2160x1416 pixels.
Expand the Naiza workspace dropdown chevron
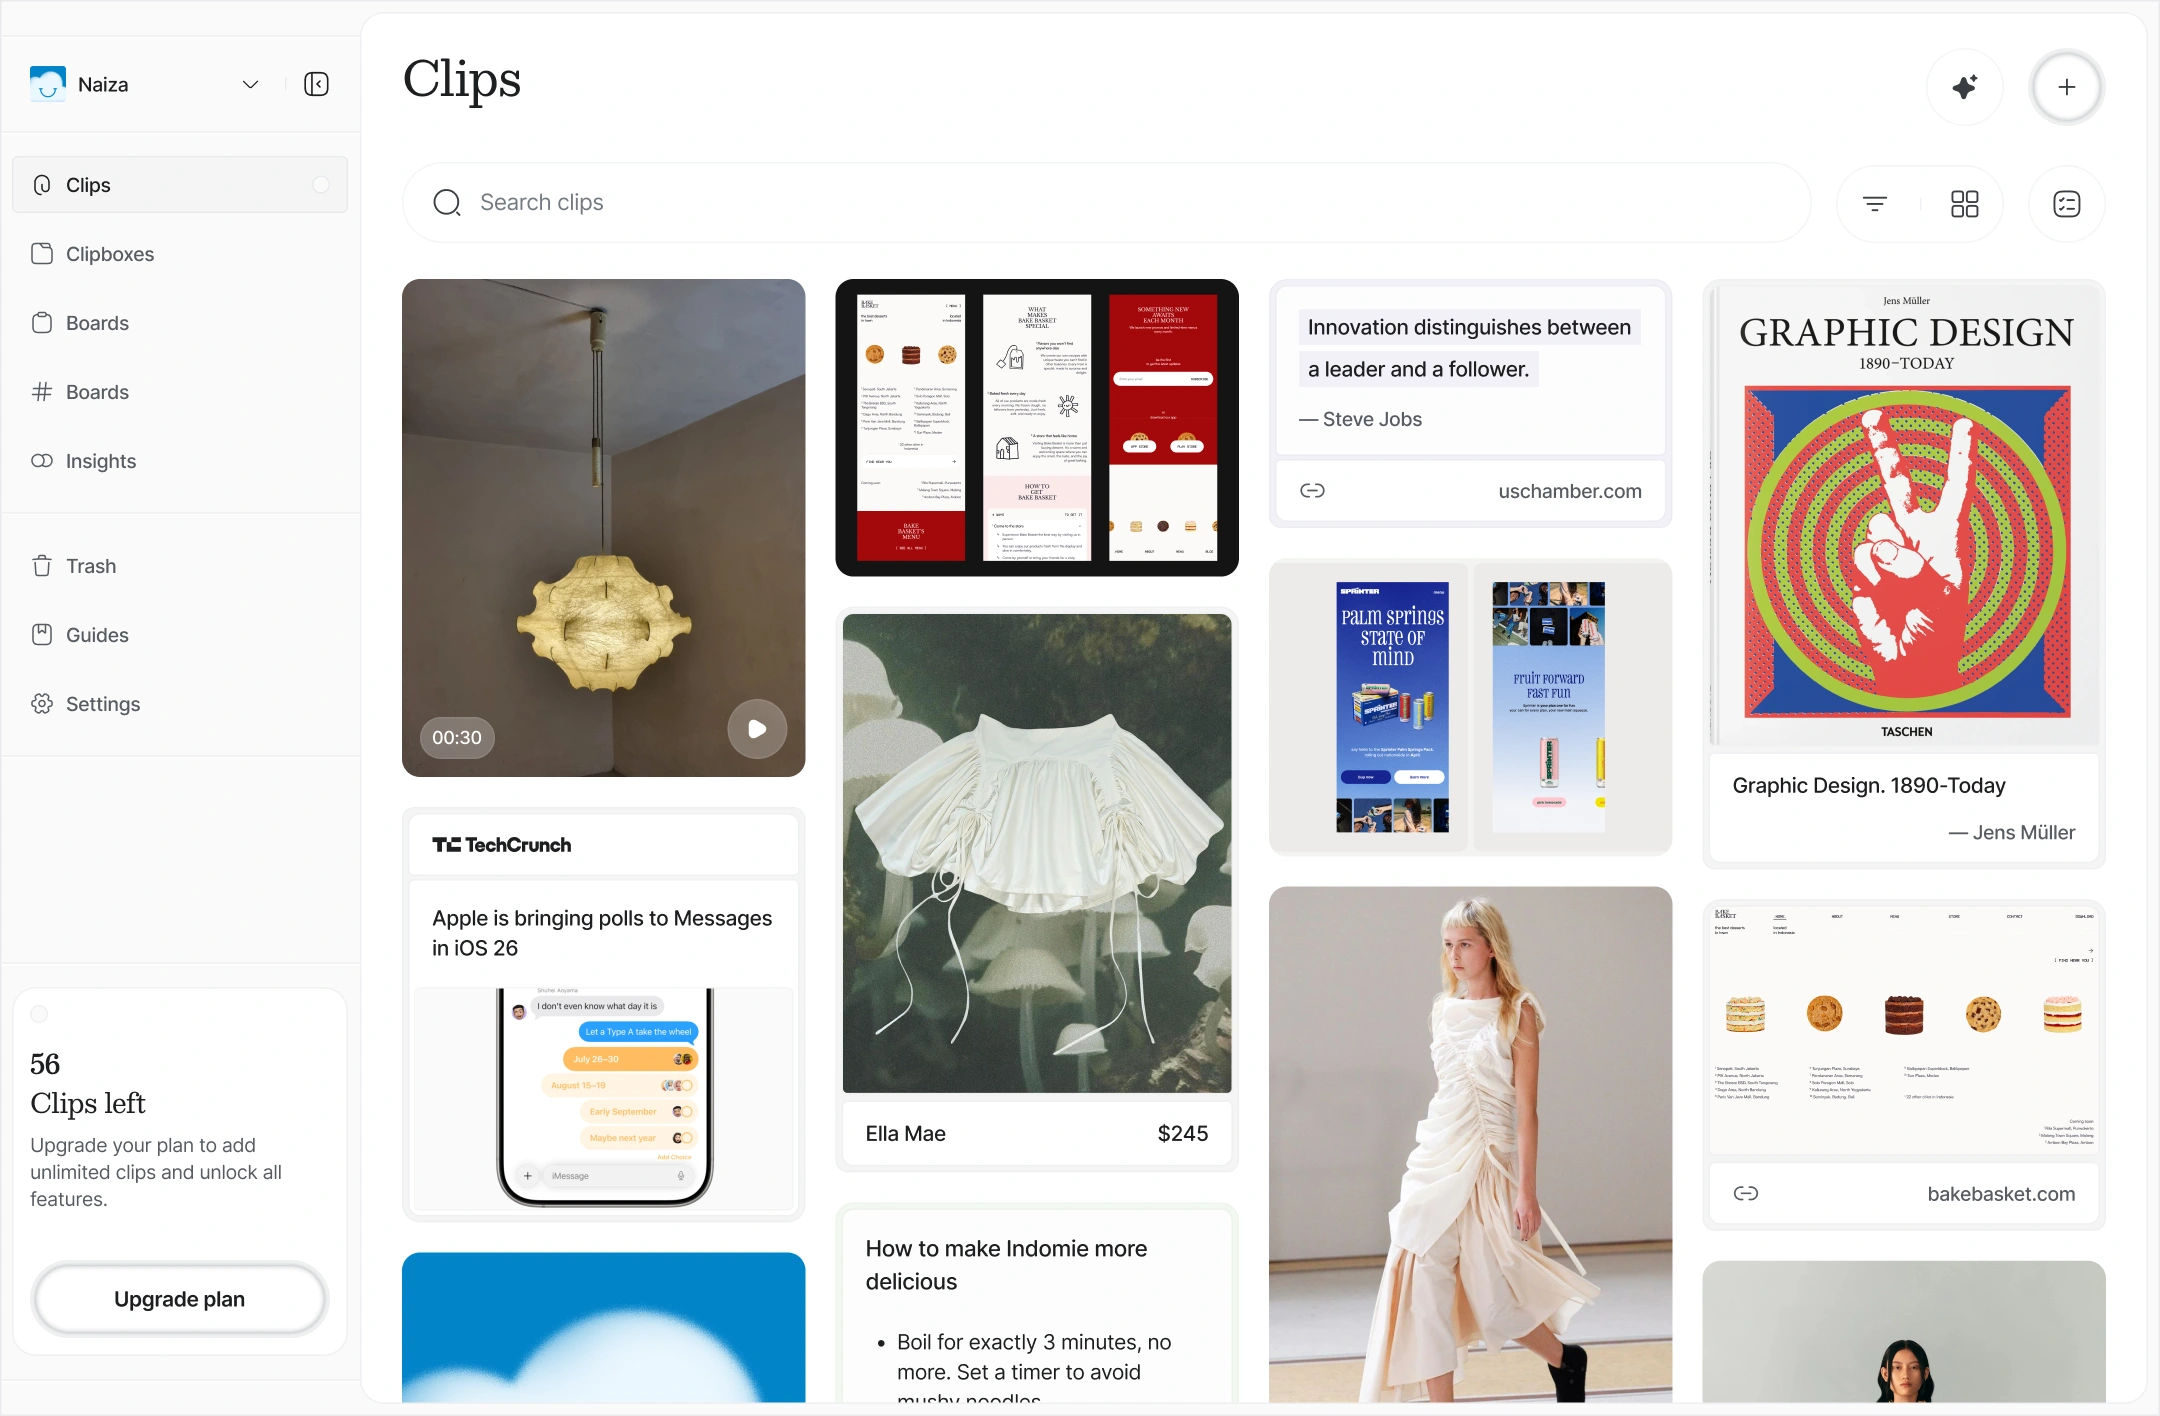(251, 84)
